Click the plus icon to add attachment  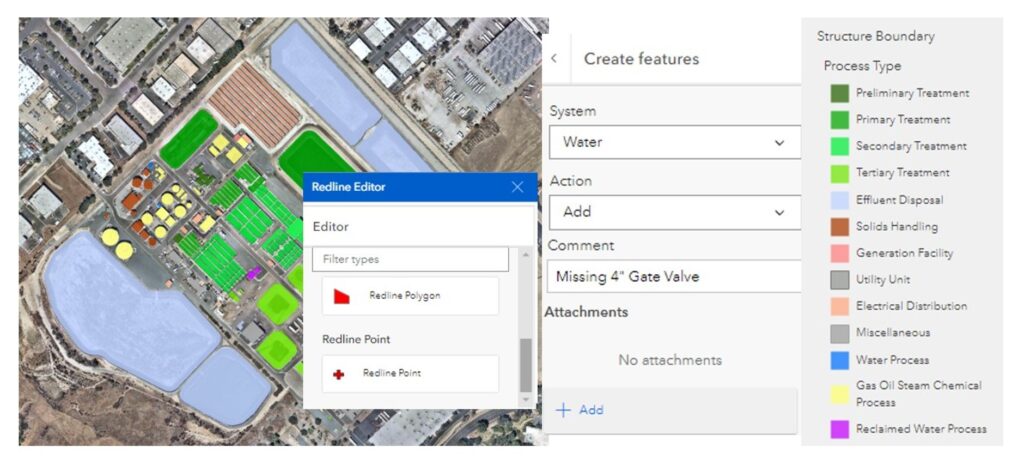pos(563,410)
